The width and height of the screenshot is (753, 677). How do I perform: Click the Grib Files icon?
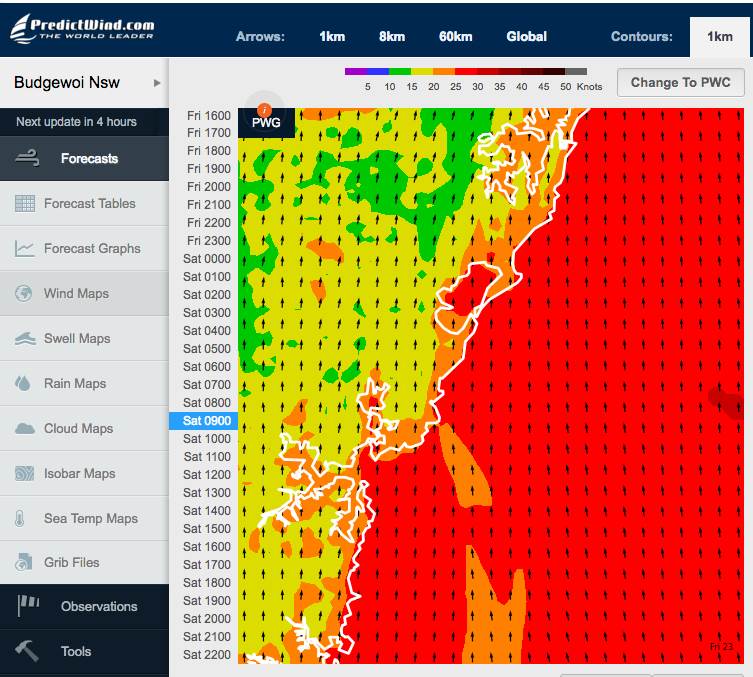click(x=25, y=563)
